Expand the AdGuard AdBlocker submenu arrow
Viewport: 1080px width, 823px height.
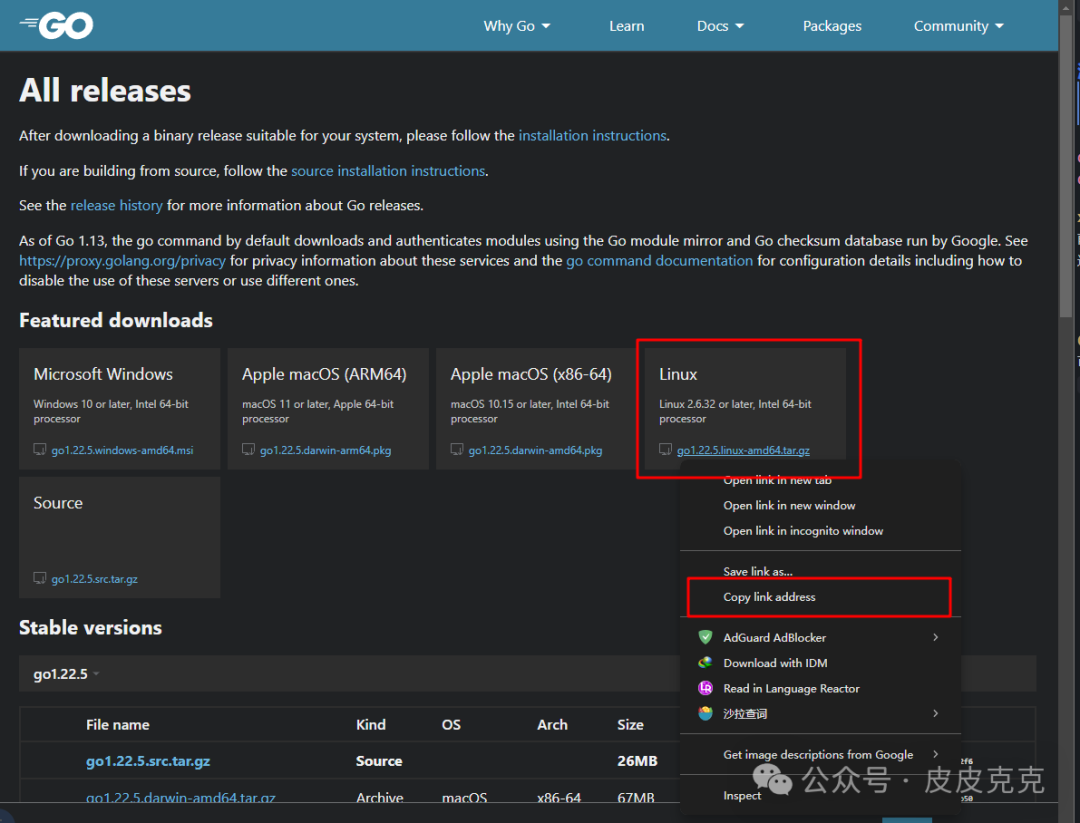tap(935, 637)
